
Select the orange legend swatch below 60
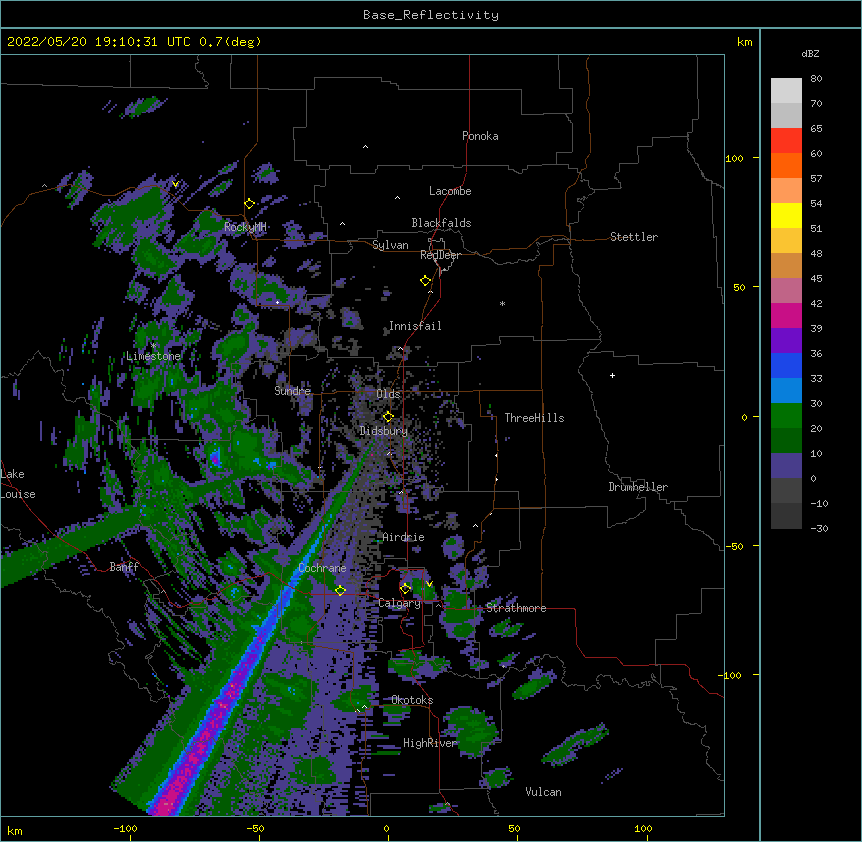786,165
